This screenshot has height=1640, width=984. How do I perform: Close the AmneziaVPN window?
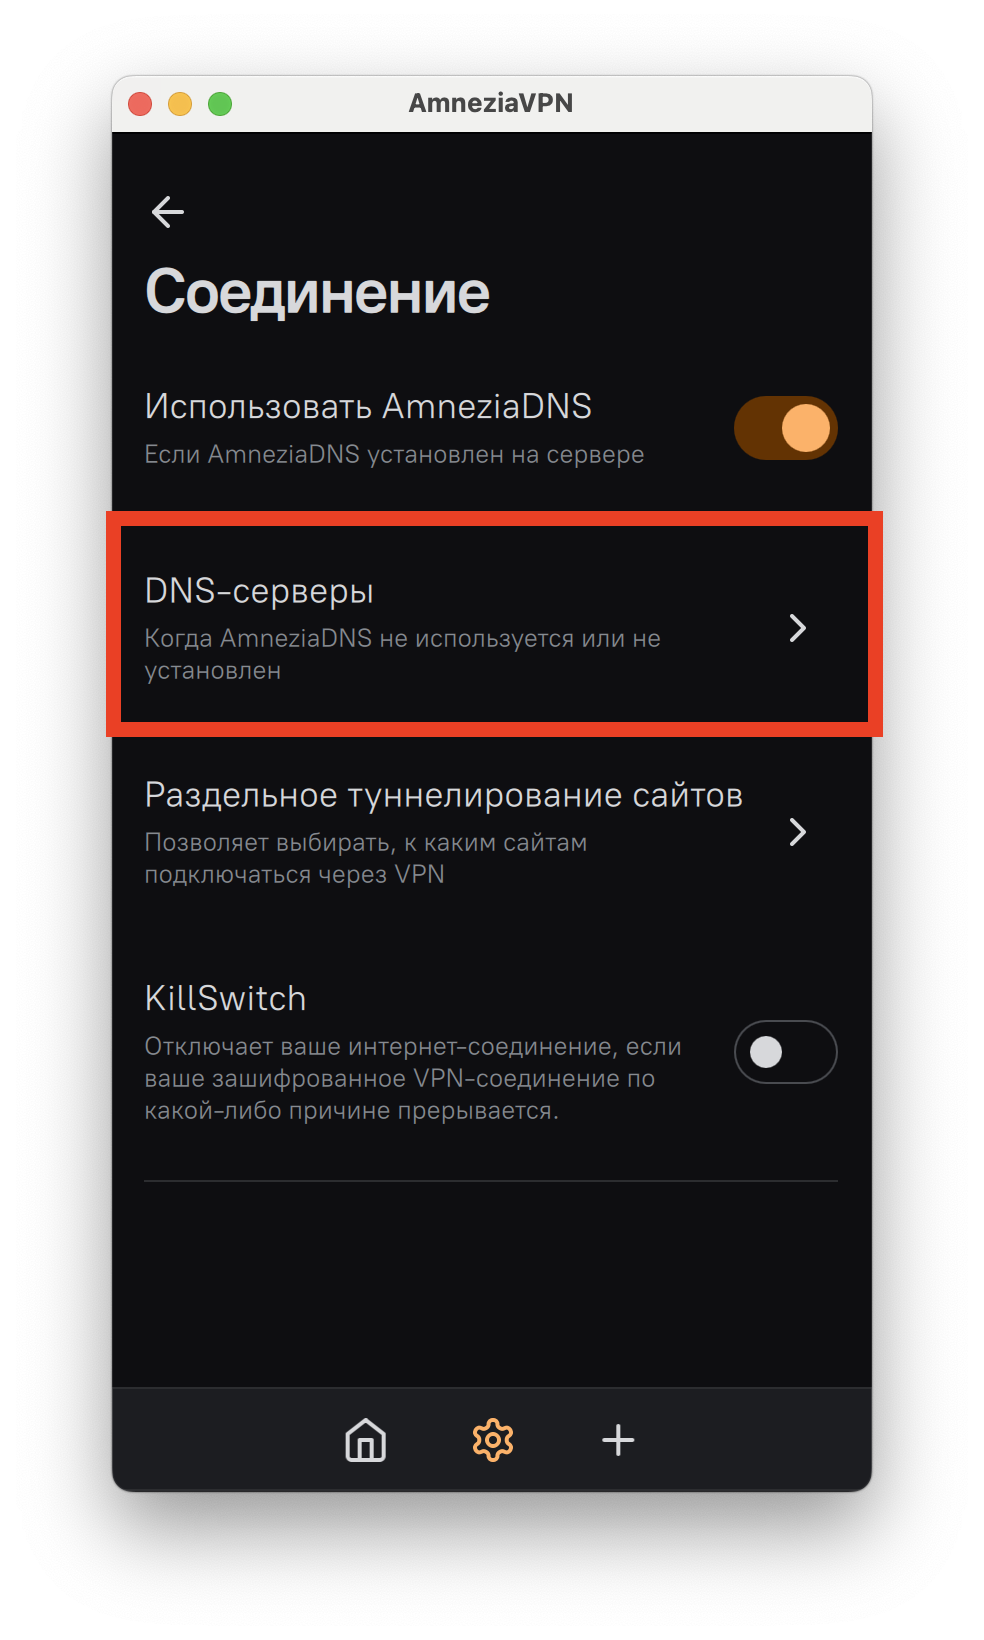[x=140, y=104]
